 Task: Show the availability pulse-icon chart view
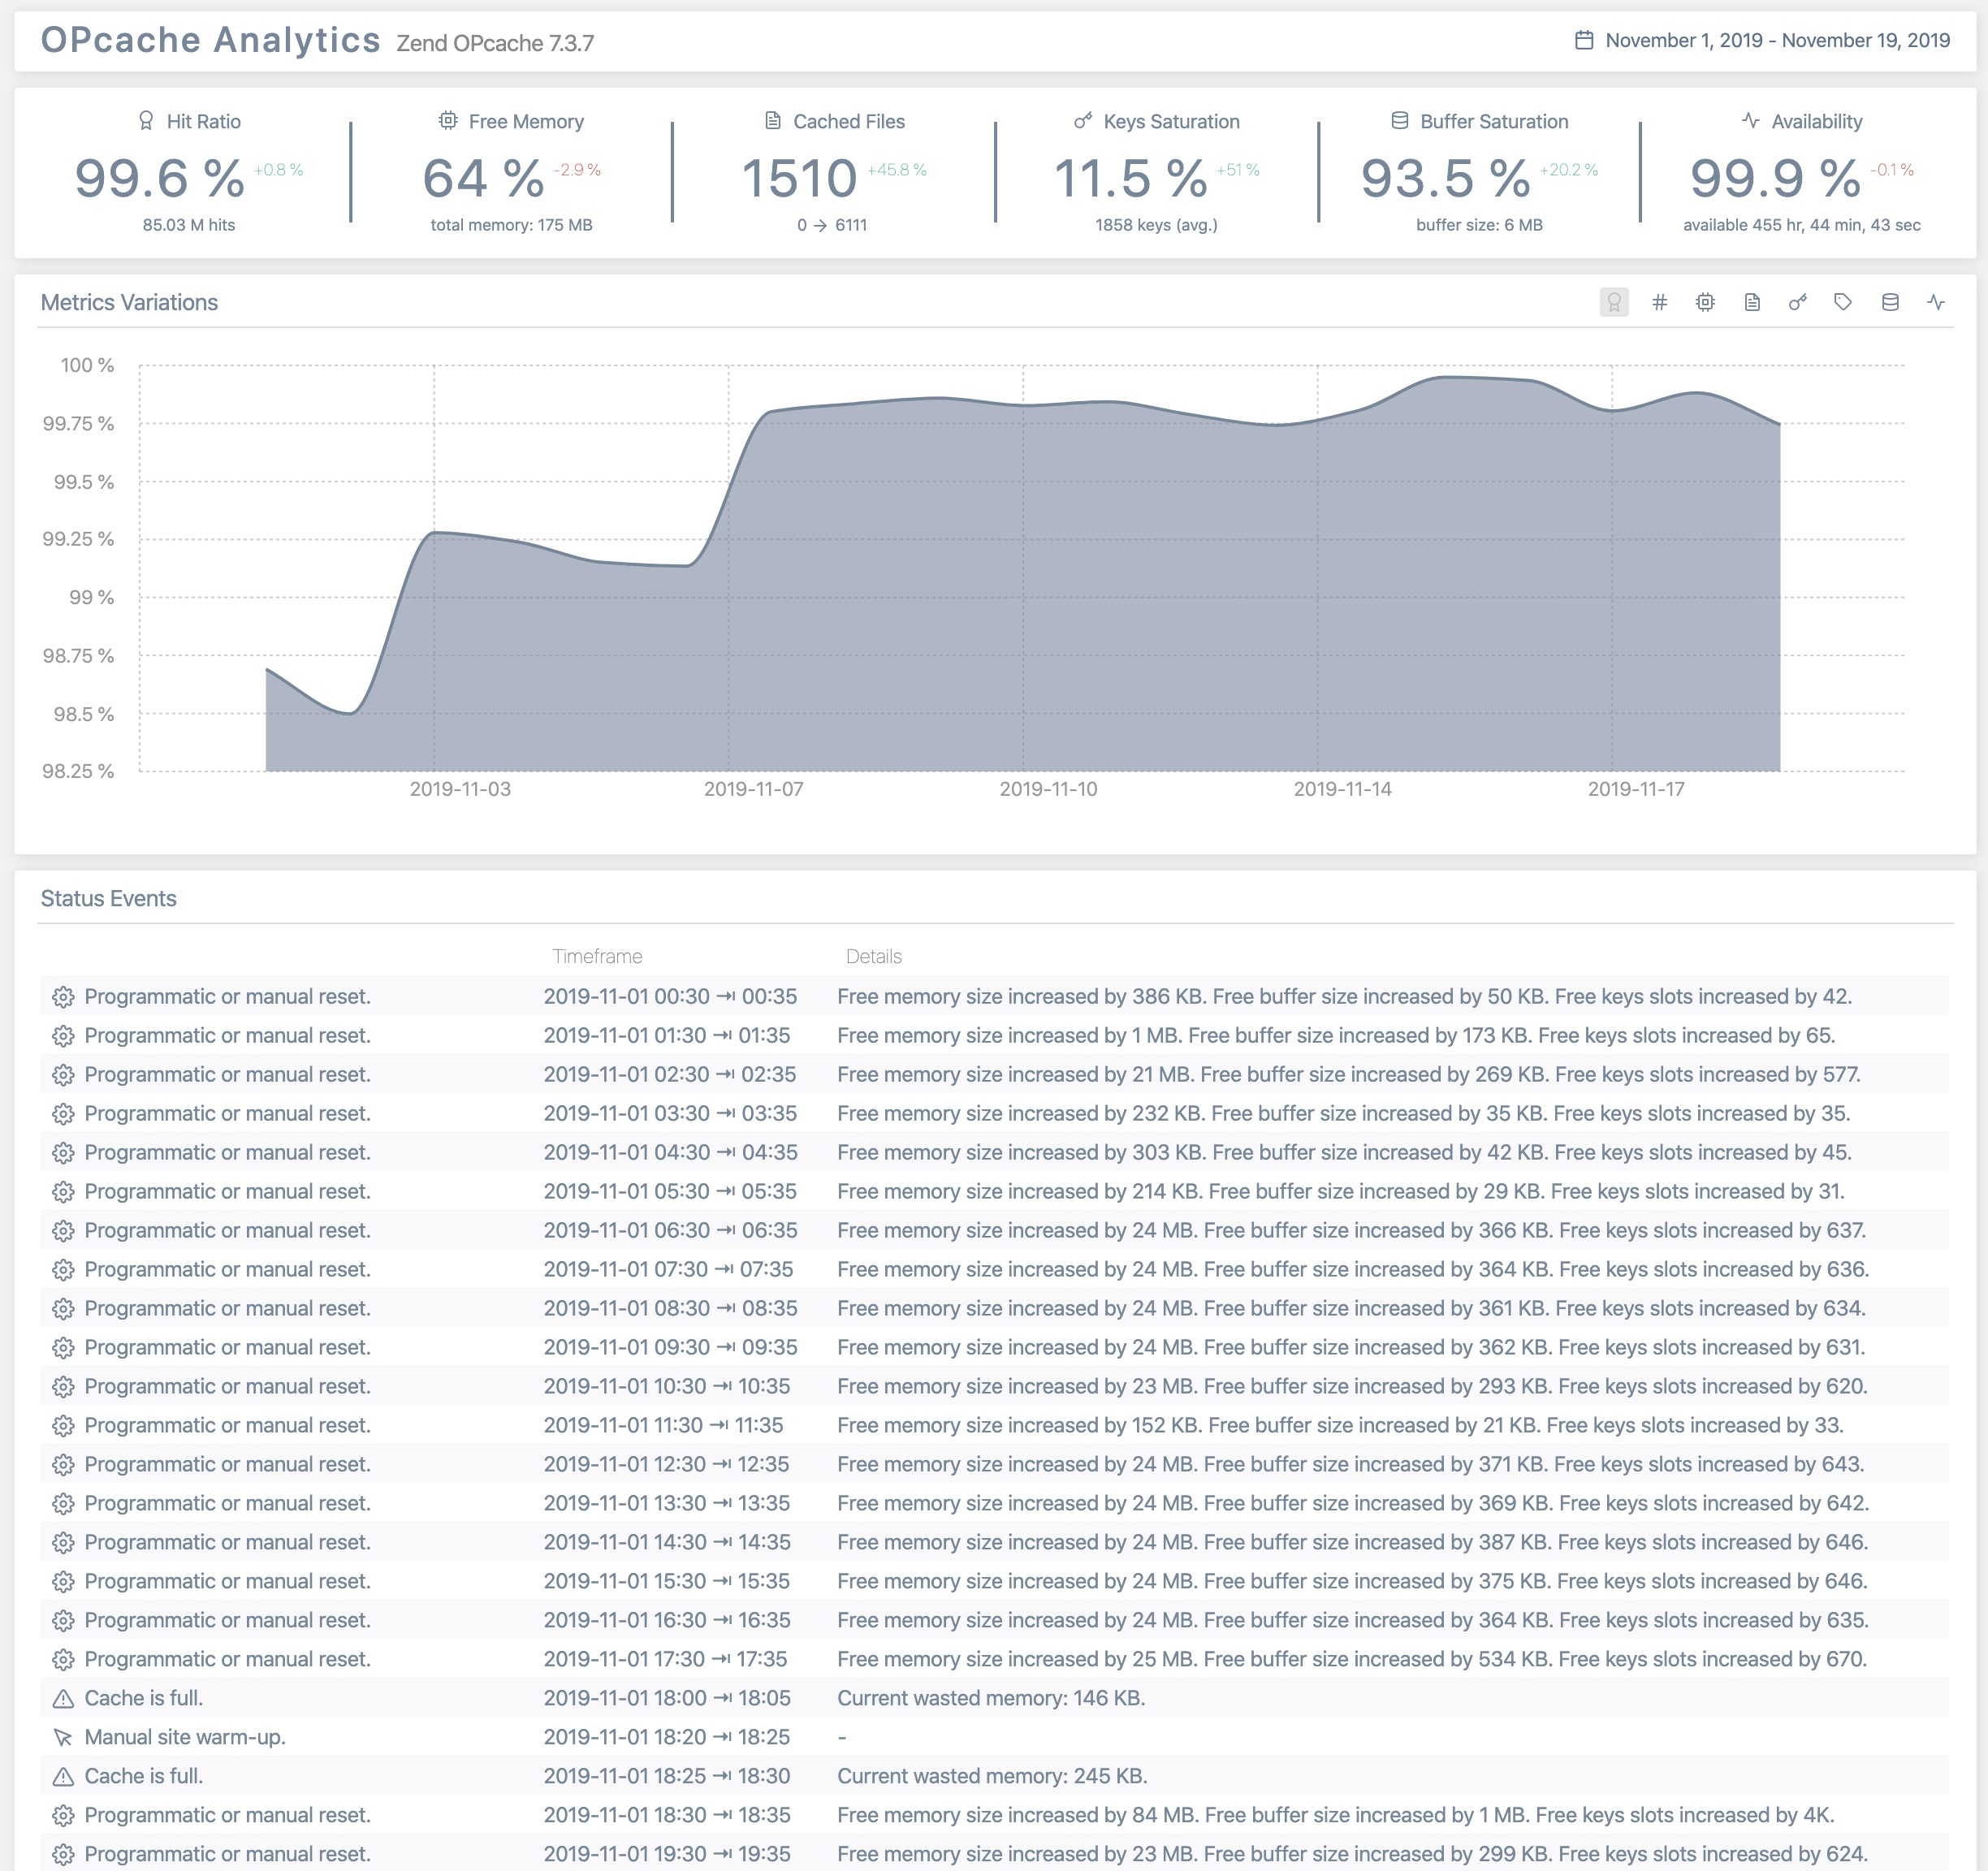(x=1936, y=302)
